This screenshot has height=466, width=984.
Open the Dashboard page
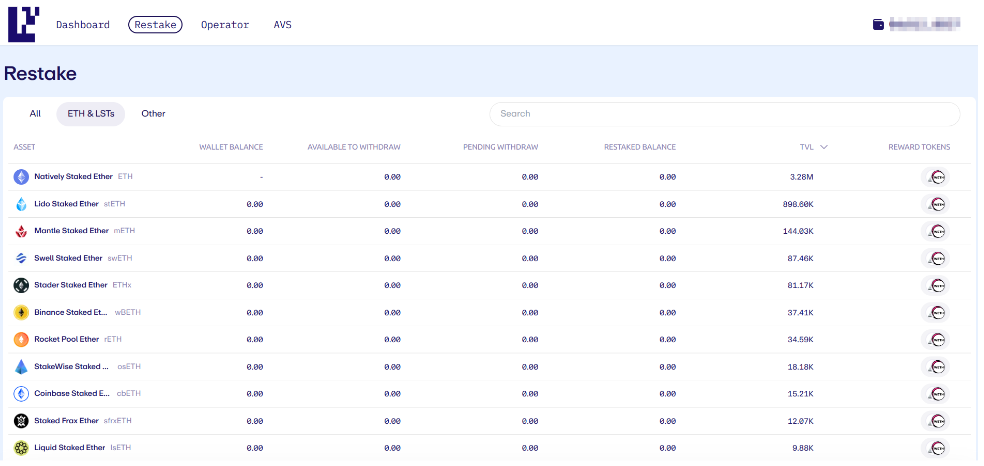click(x=83, y=25)
